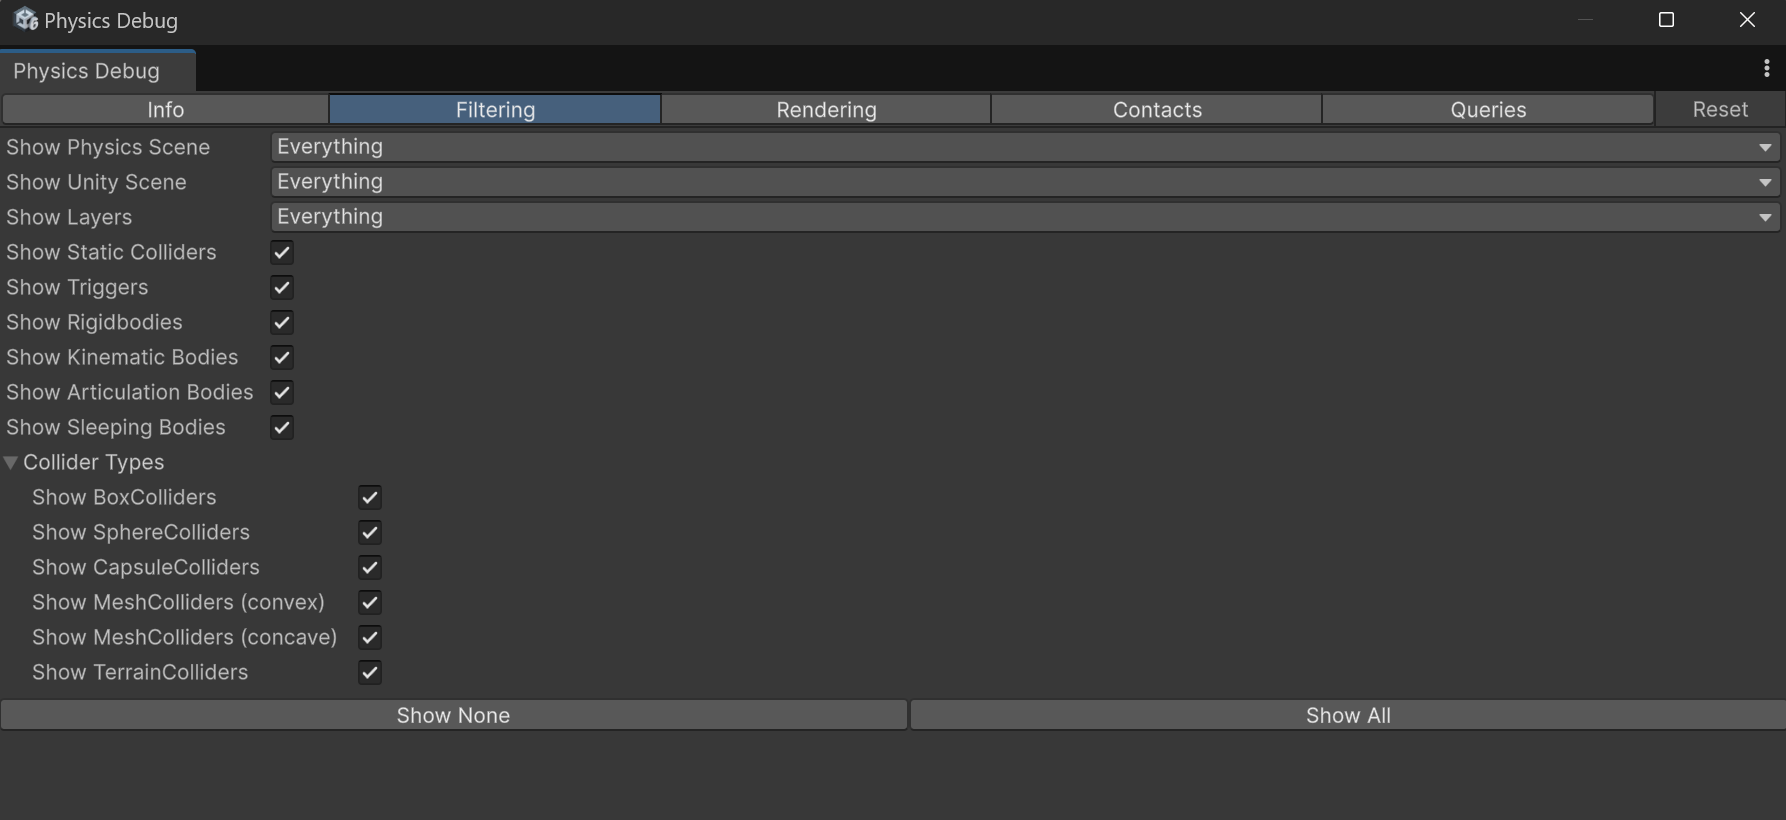Image resolution: width=1786 pixels, height=820 pixels.
Task: Select the Queries tab
Action: click(1488, 110)
